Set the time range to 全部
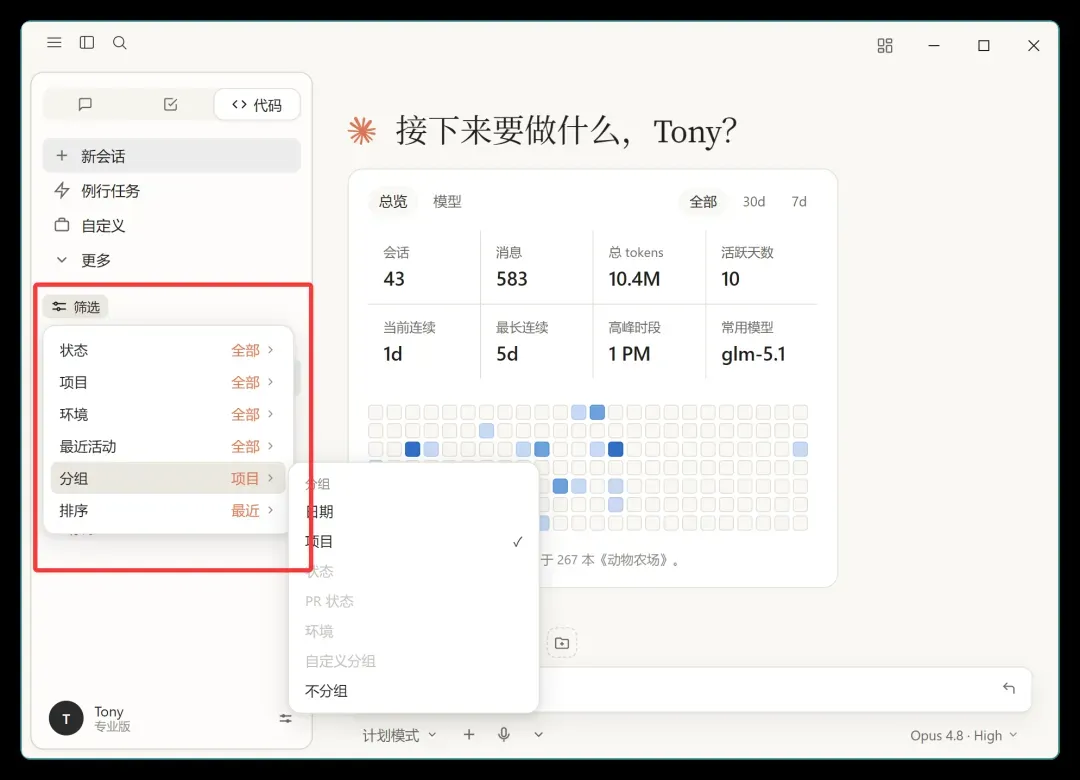The image size is (1080, 780). [703, 202]
